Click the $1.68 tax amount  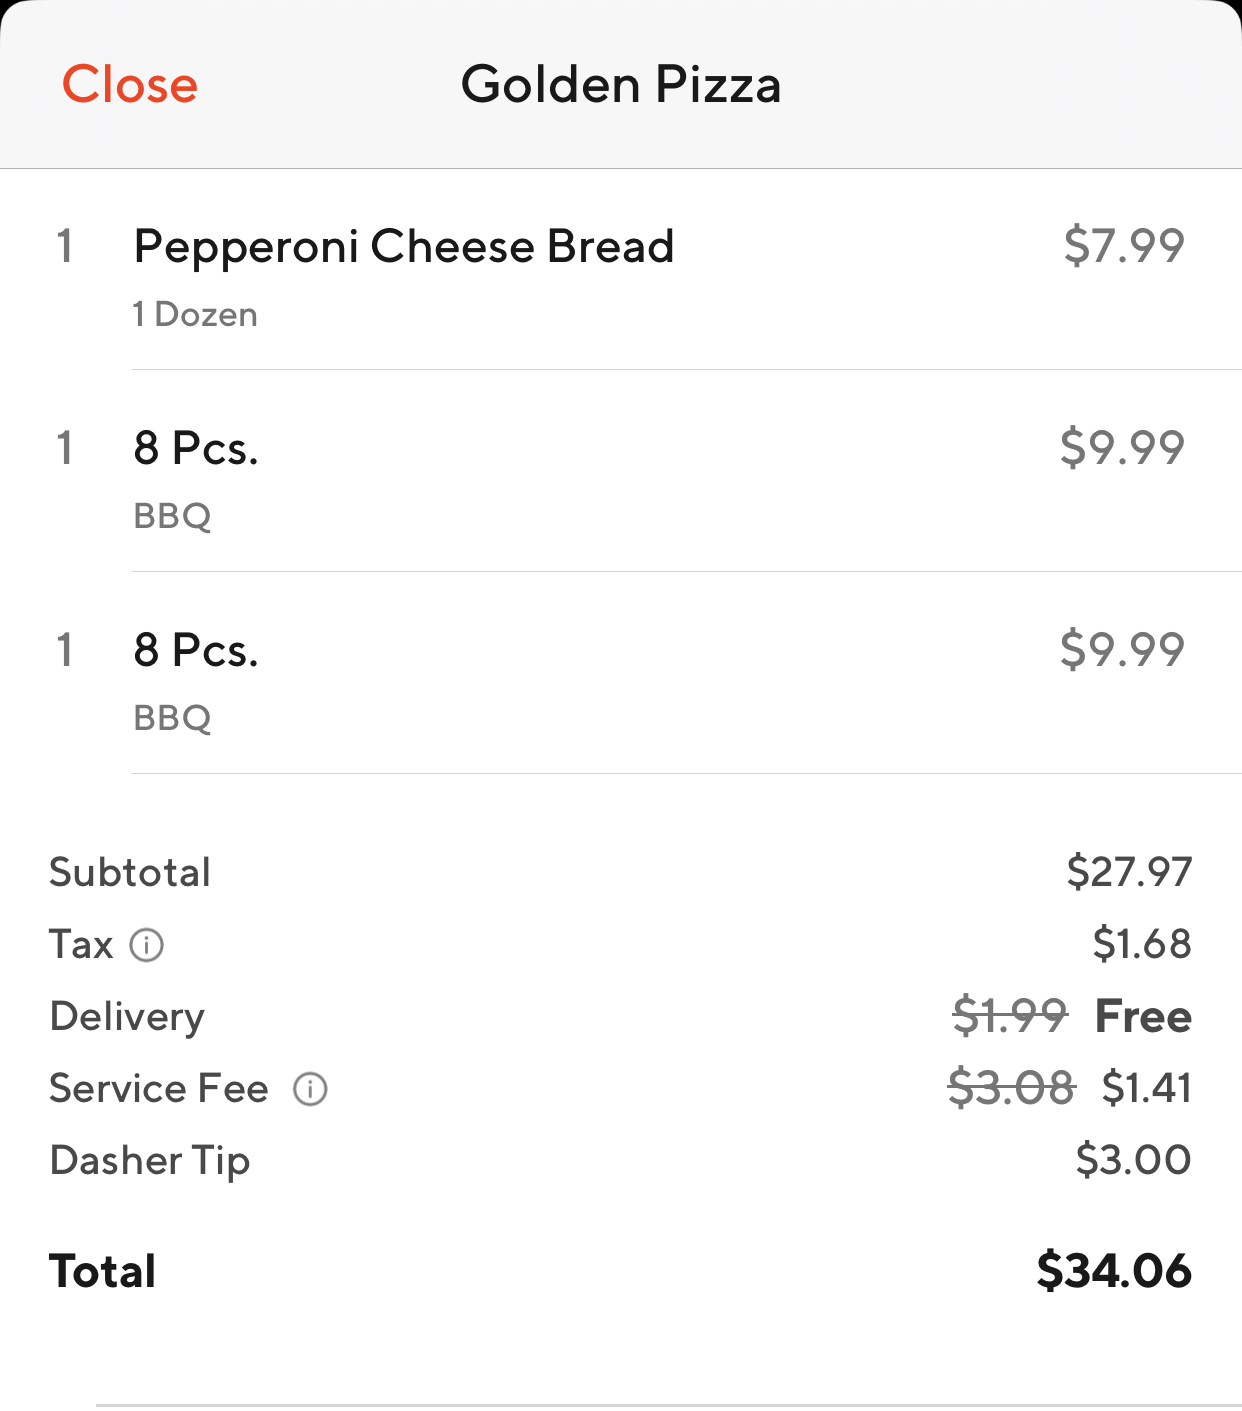1142,944
